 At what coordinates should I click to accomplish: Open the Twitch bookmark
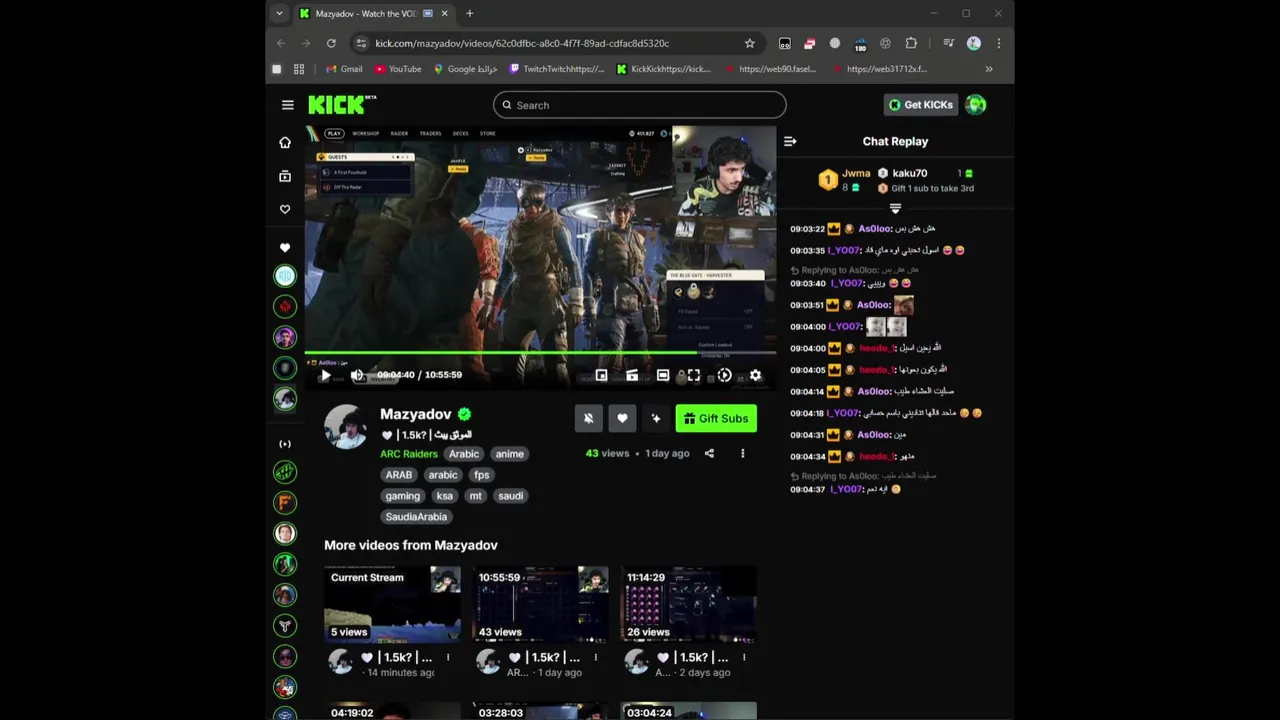coord(557,69)
